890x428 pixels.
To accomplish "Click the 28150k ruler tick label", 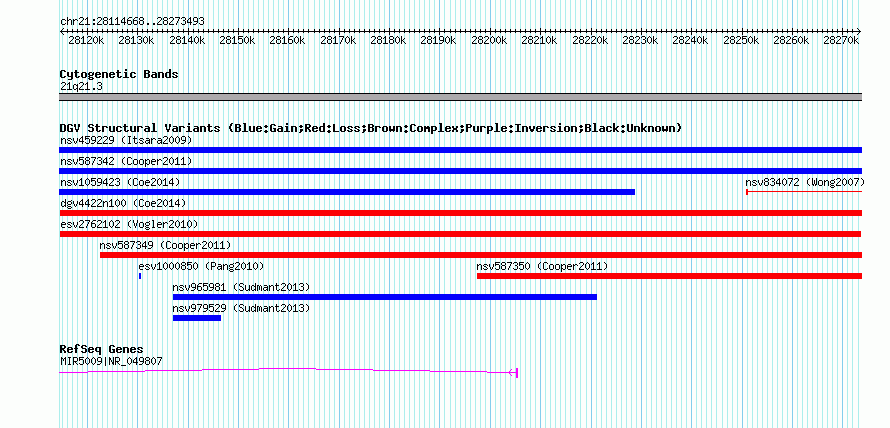I will point(237,41).
